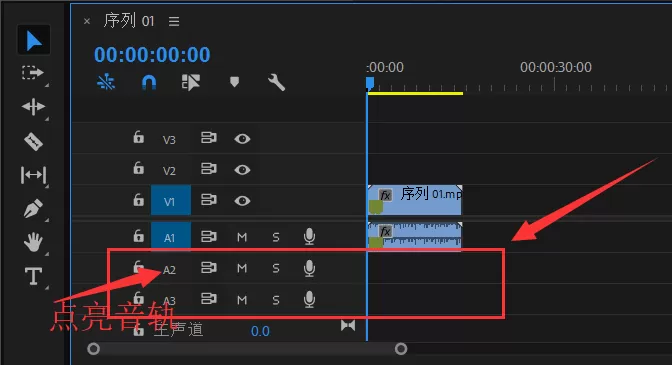Enable voice-over record on A2

click(x=309, y=268)
